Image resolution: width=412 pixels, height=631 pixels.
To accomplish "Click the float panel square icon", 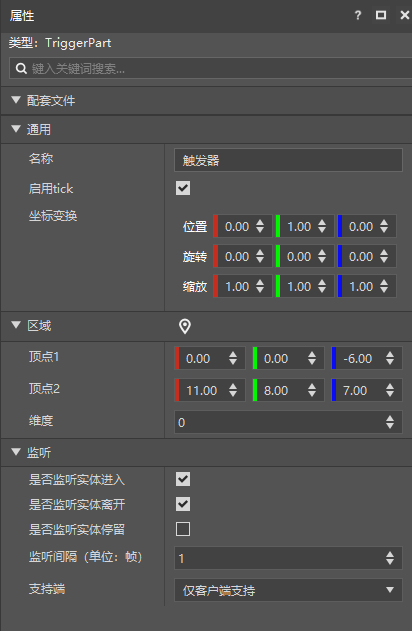I will pyautogui.click(x=381, y=15).
